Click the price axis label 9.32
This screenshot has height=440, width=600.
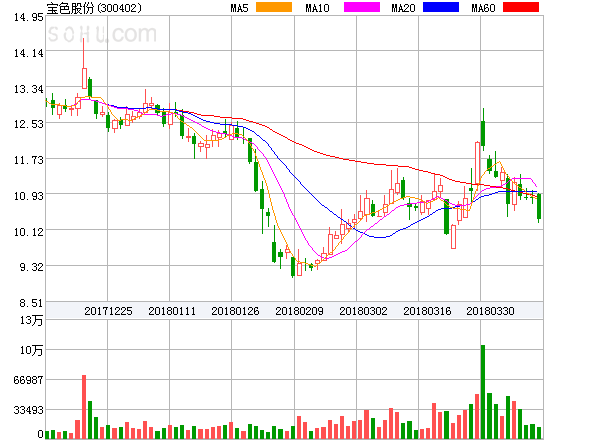[x=32, y=267]
